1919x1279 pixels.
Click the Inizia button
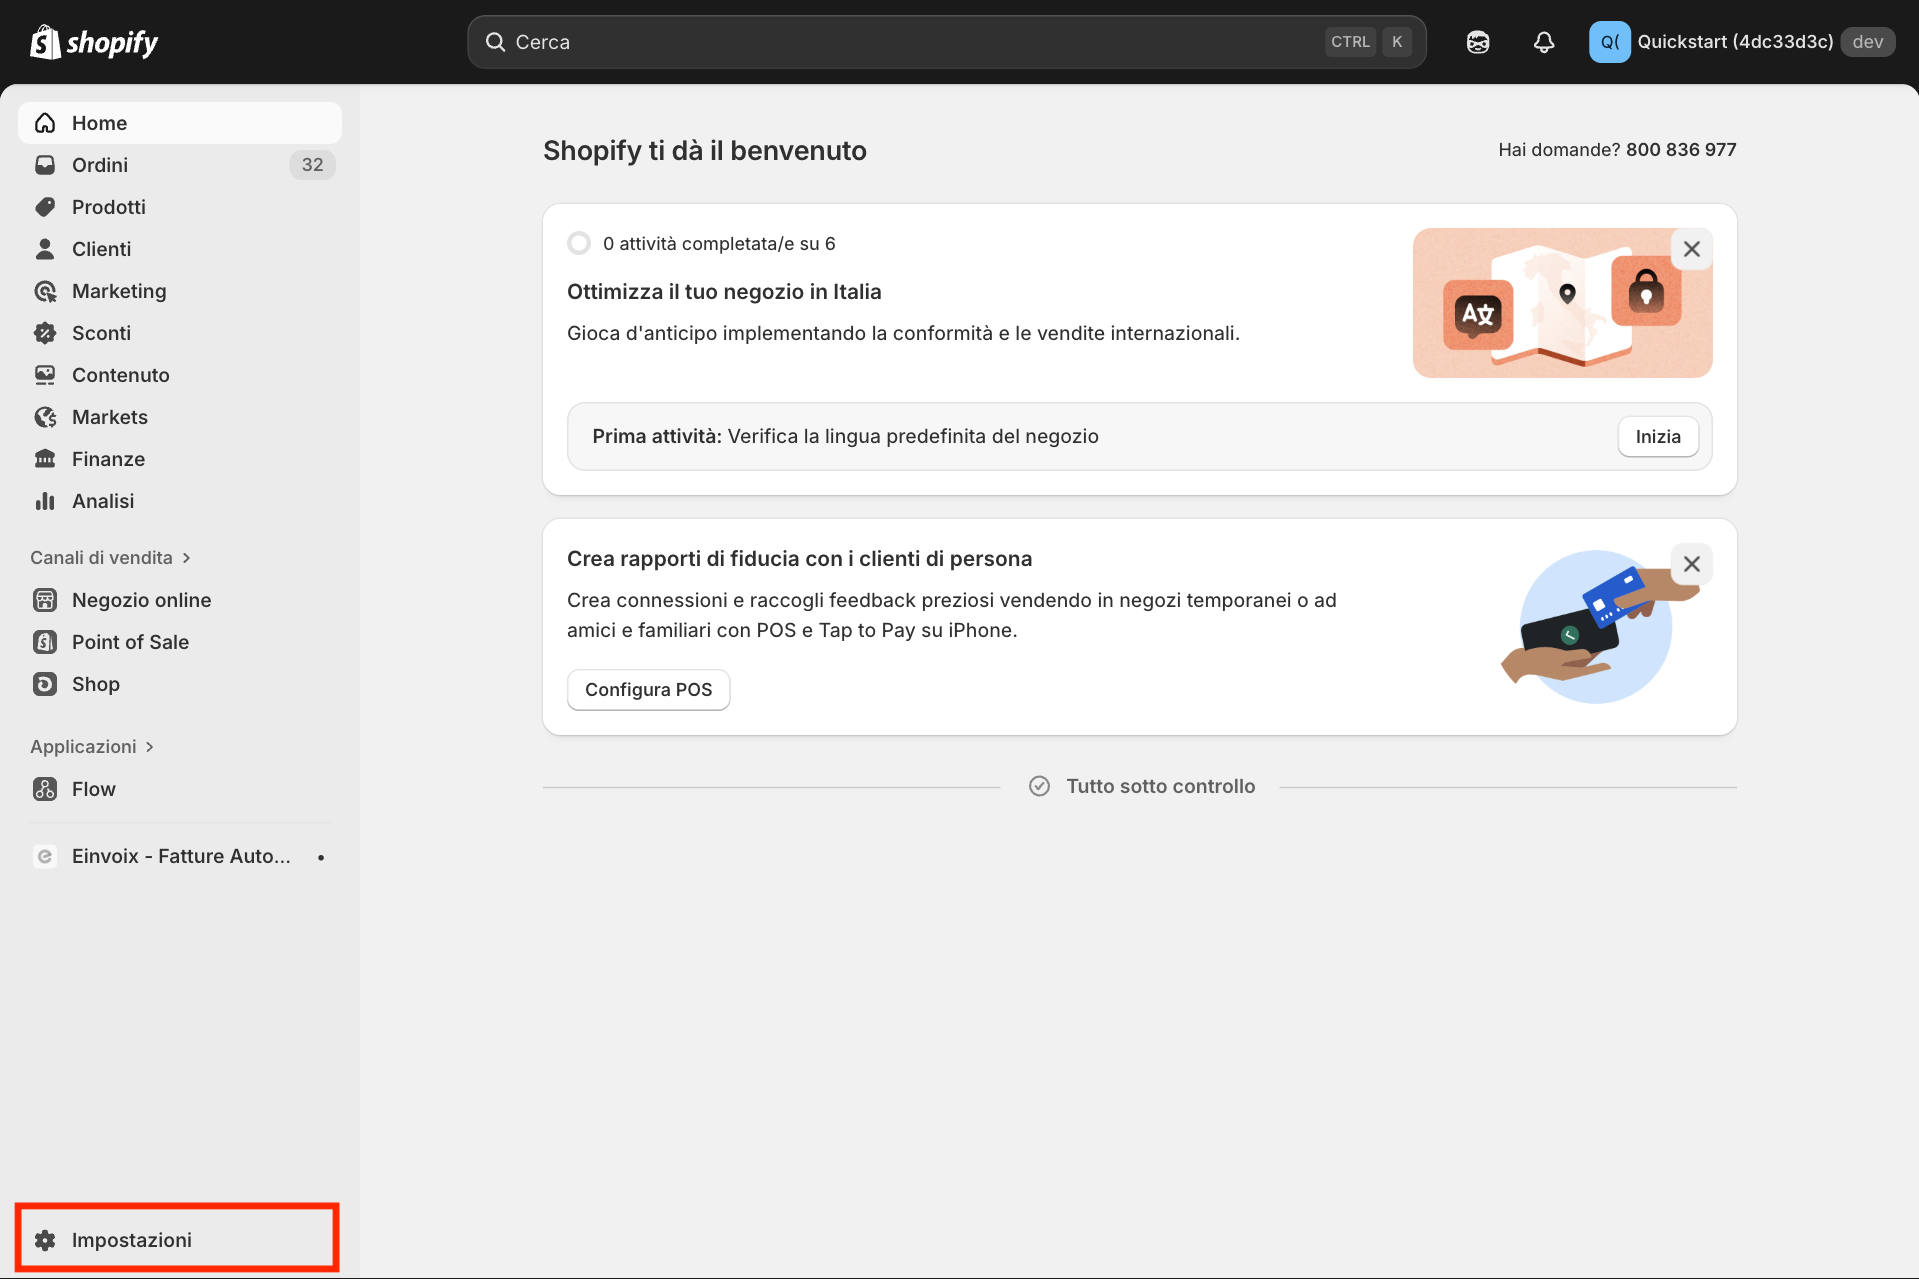click(x=1657, y=436)
